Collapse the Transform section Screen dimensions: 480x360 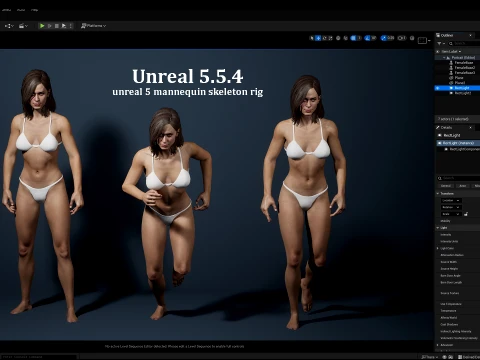(438, 194)
